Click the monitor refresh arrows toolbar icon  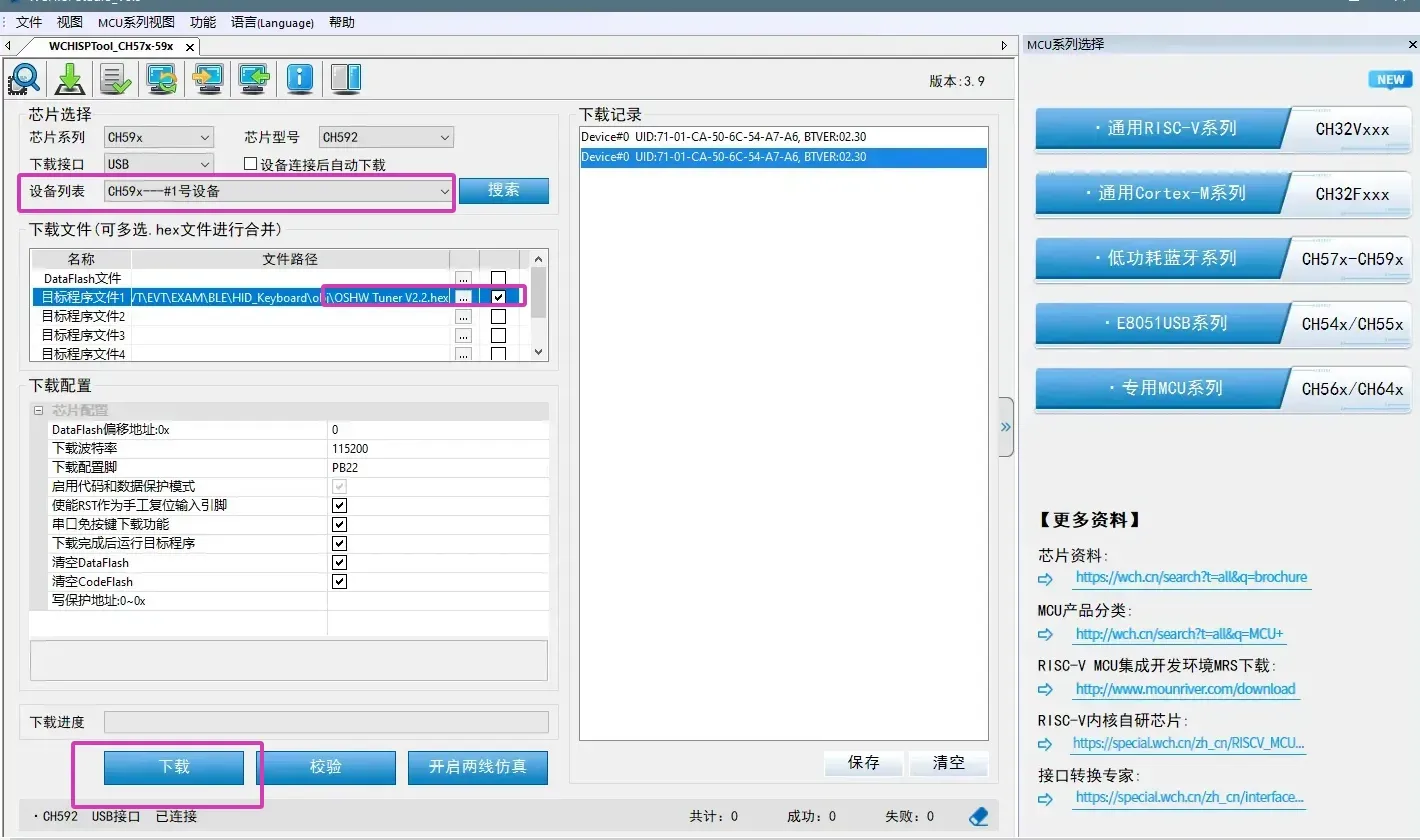click(162, 78)
